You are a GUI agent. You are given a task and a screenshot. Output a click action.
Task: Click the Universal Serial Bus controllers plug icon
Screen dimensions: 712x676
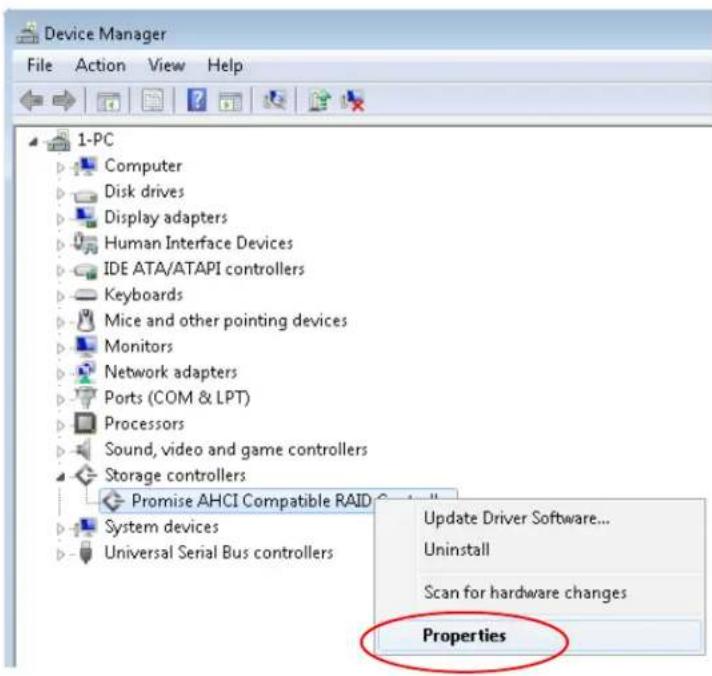[85, 553]
